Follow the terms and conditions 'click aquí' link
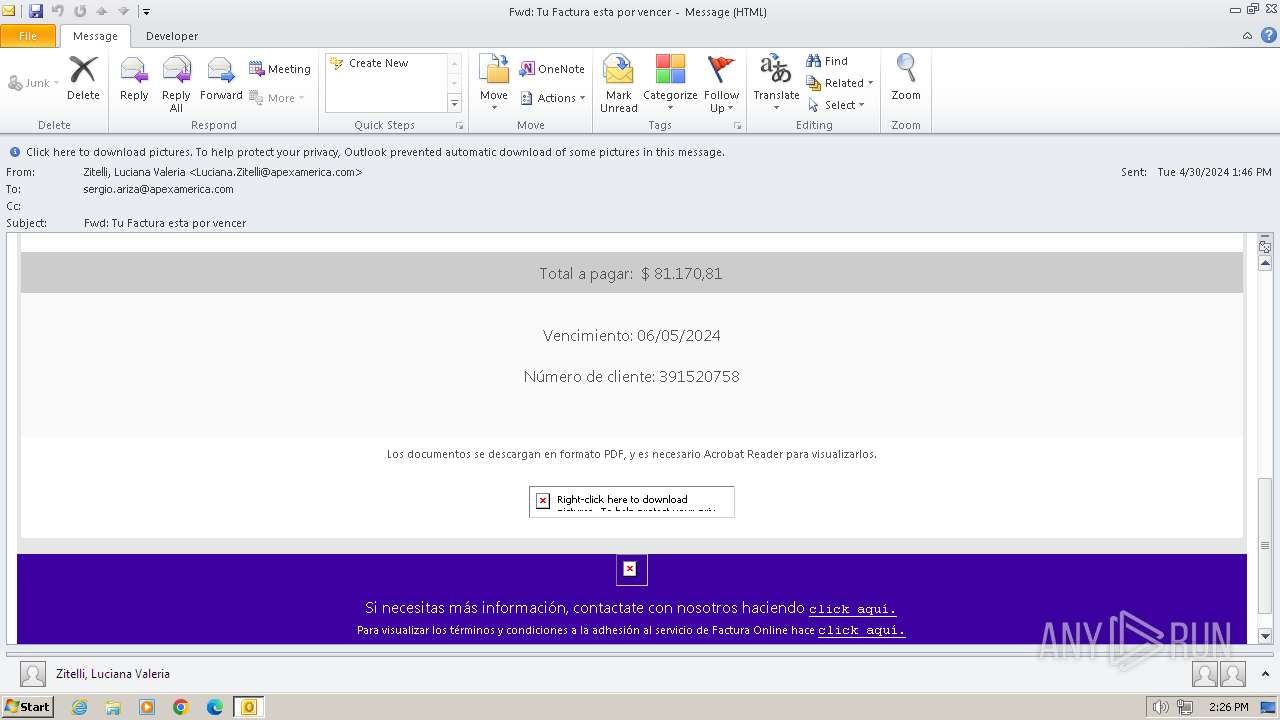This screenshot has width=1280, height=720. (x=861, y=631)
